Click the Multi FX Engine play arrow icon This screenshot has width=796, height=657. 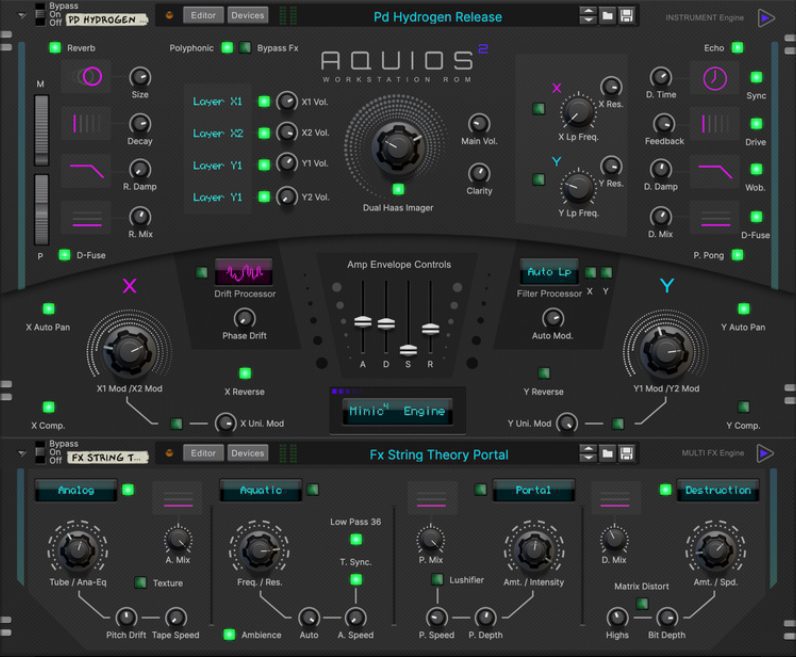click(766, 453)
